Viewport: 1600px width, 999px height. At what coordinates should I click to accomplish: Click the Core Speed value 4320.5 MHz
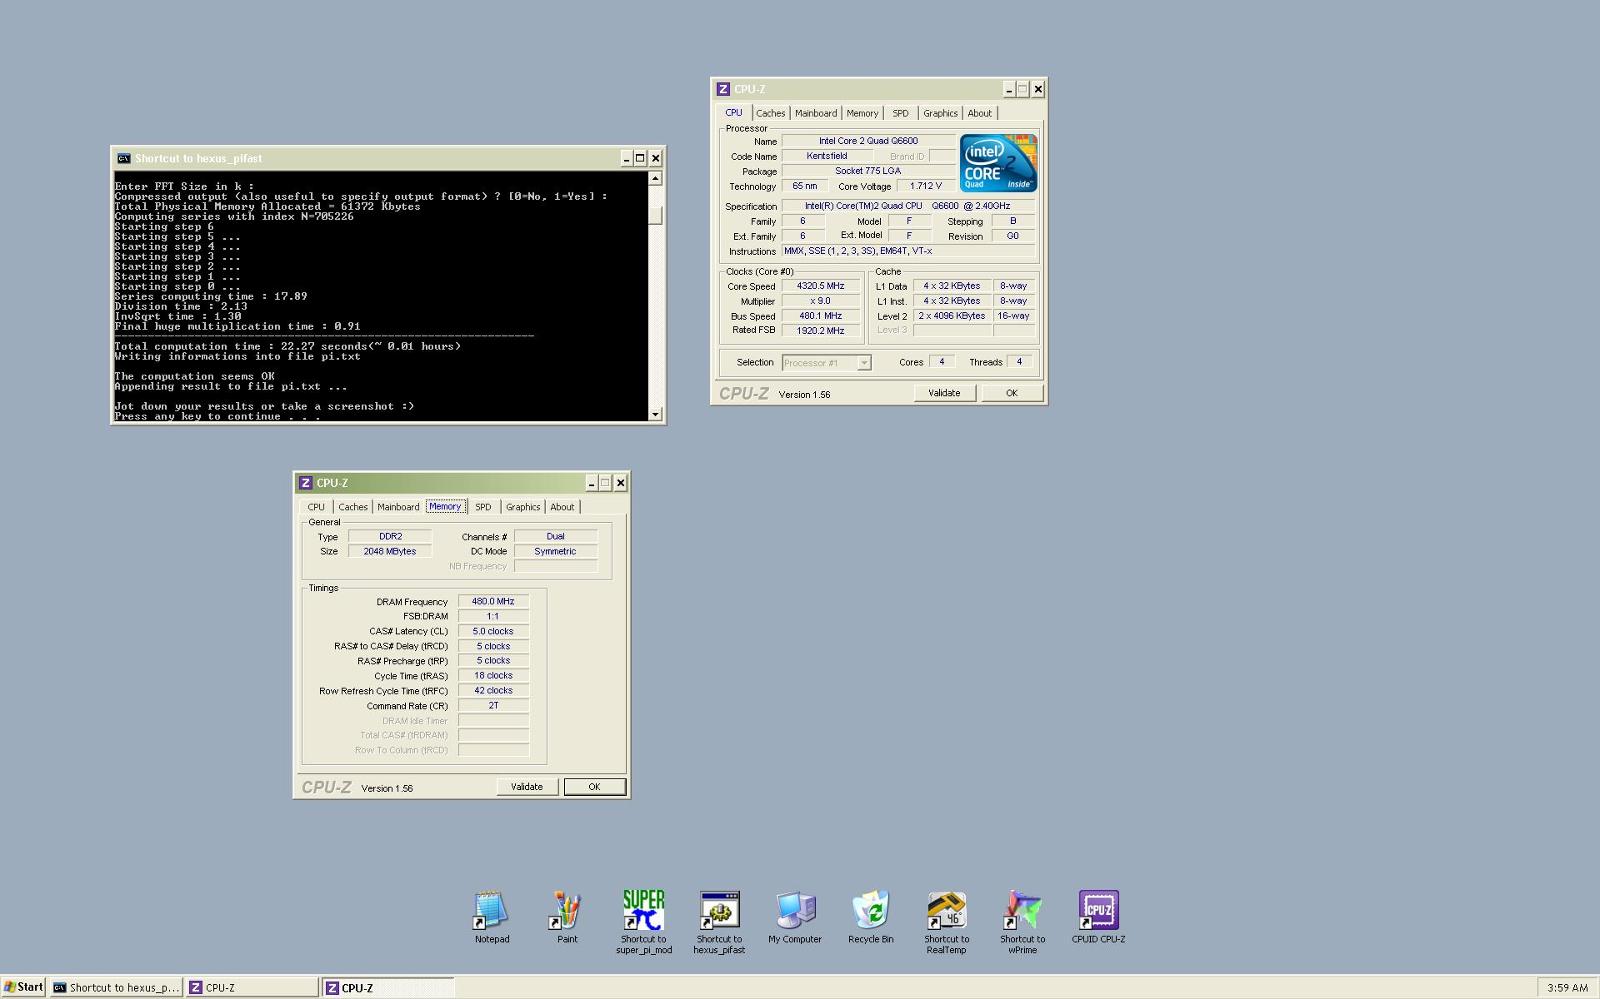(820, 286)
